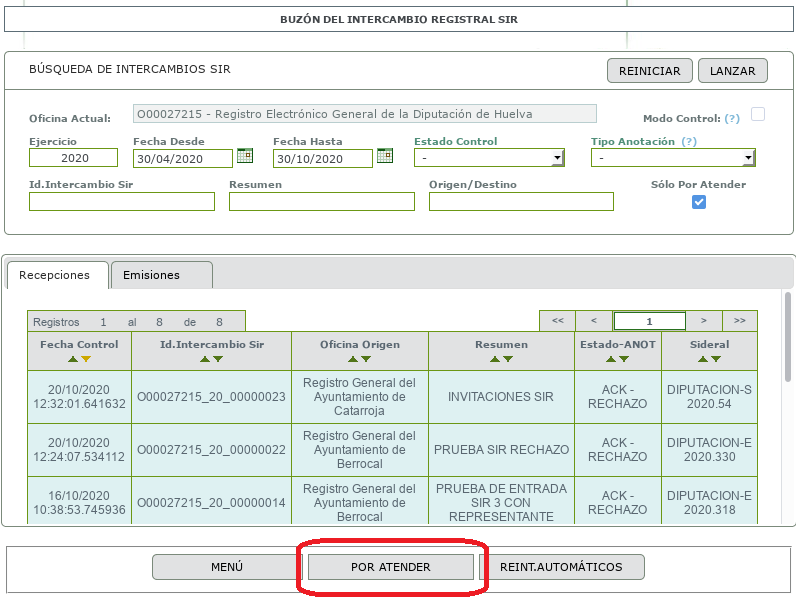Go to previous results page

593,321
